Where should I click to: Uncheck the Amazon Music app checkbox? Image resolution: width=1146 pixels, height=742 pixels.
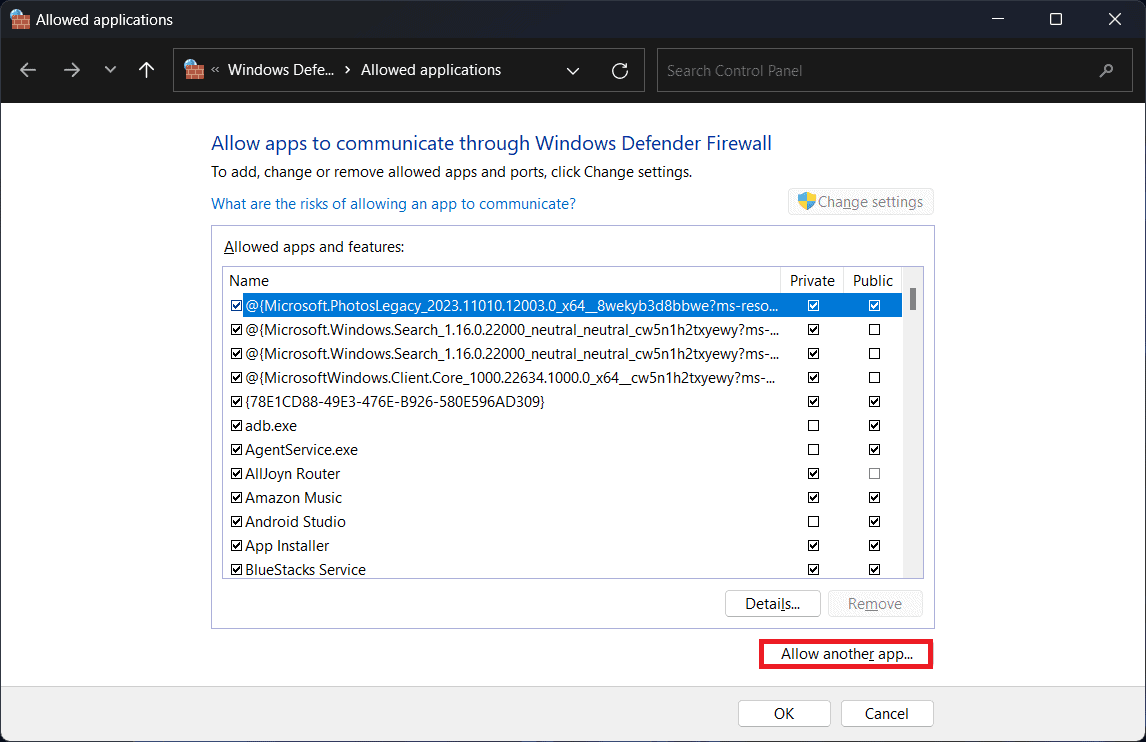point(236,498)
